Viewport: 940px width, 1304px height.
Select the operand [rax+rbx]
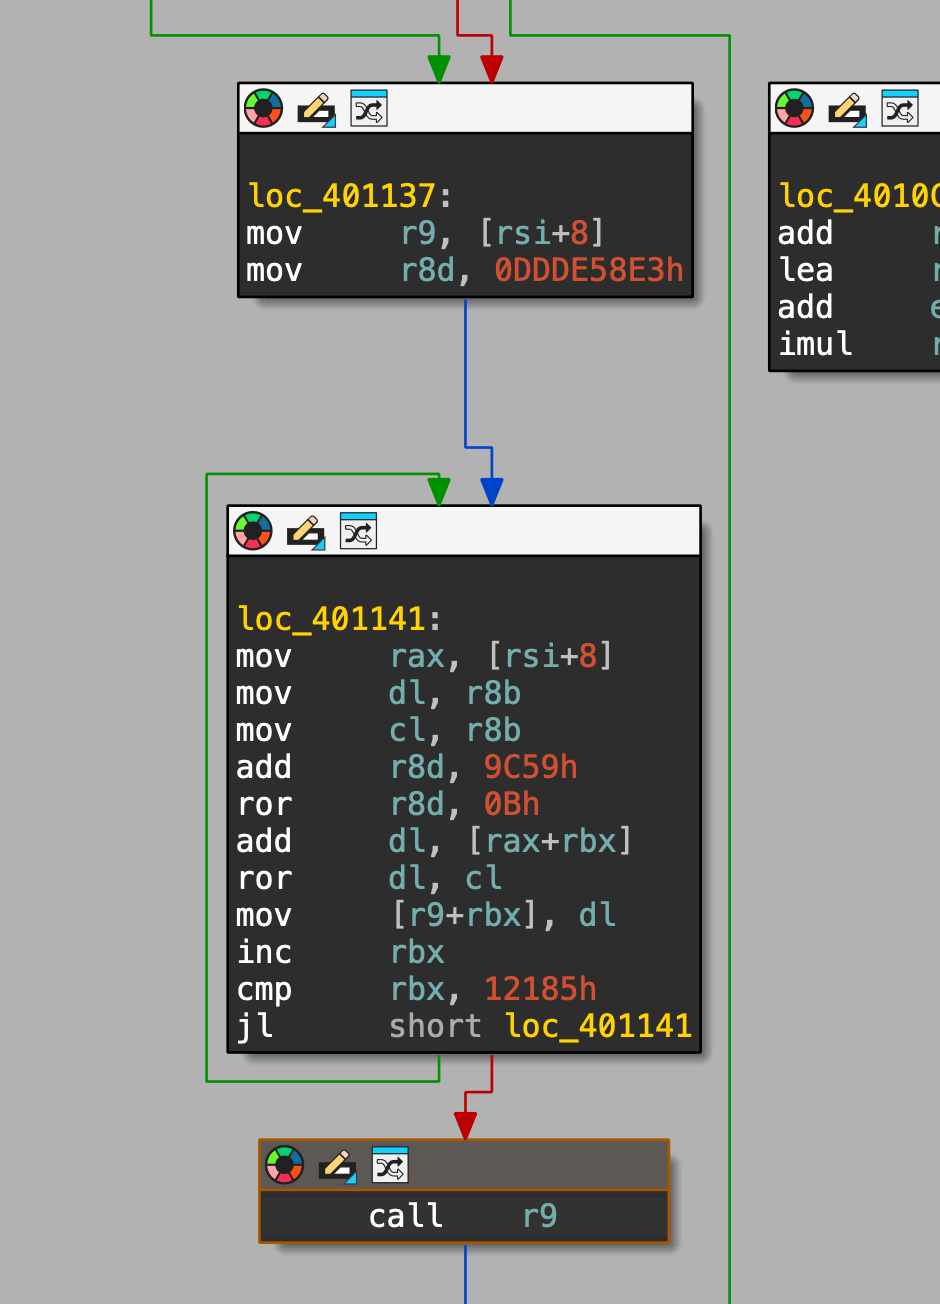[550, 841]
